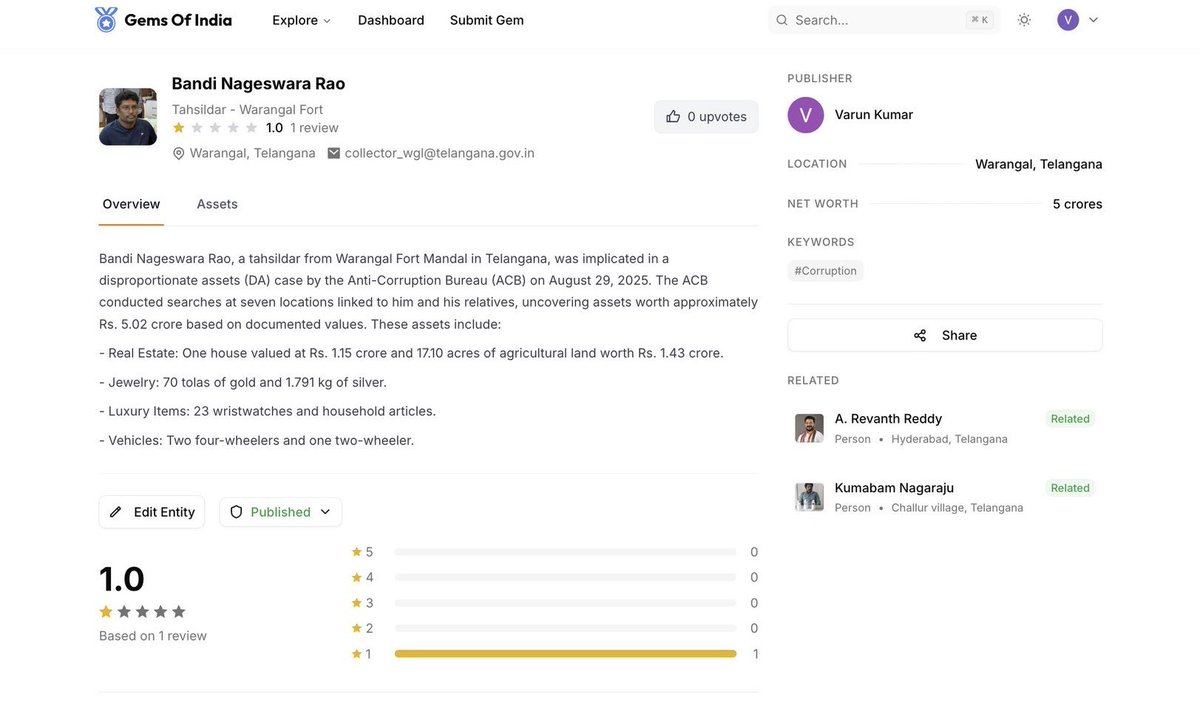Switch to the Assets tab
This screenshot has height=714, width=1200.
(217, 204)
